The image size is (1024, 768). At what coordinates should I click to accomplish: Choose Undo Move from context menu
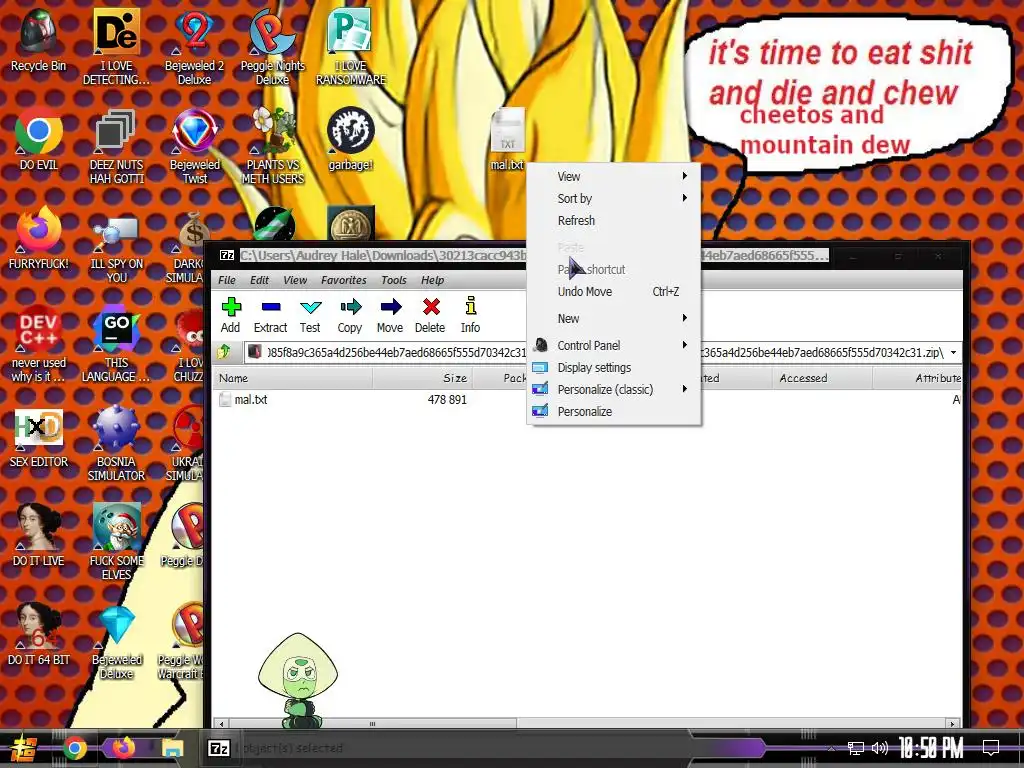point(614,292)
